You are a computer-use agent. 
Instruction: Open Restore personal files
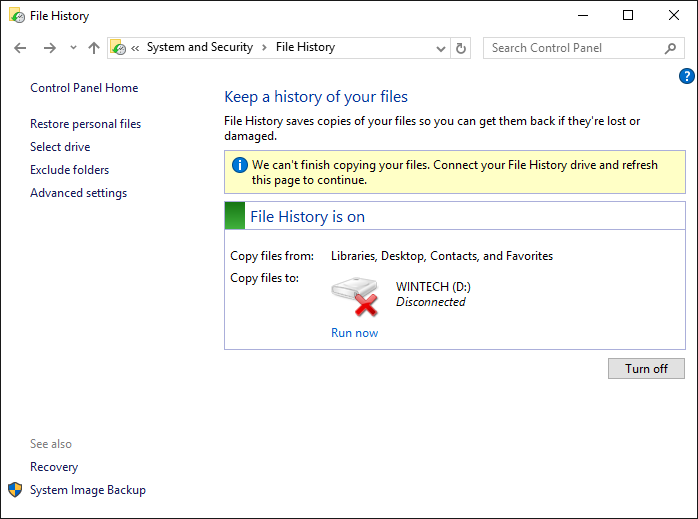click(x=85, y=124)
